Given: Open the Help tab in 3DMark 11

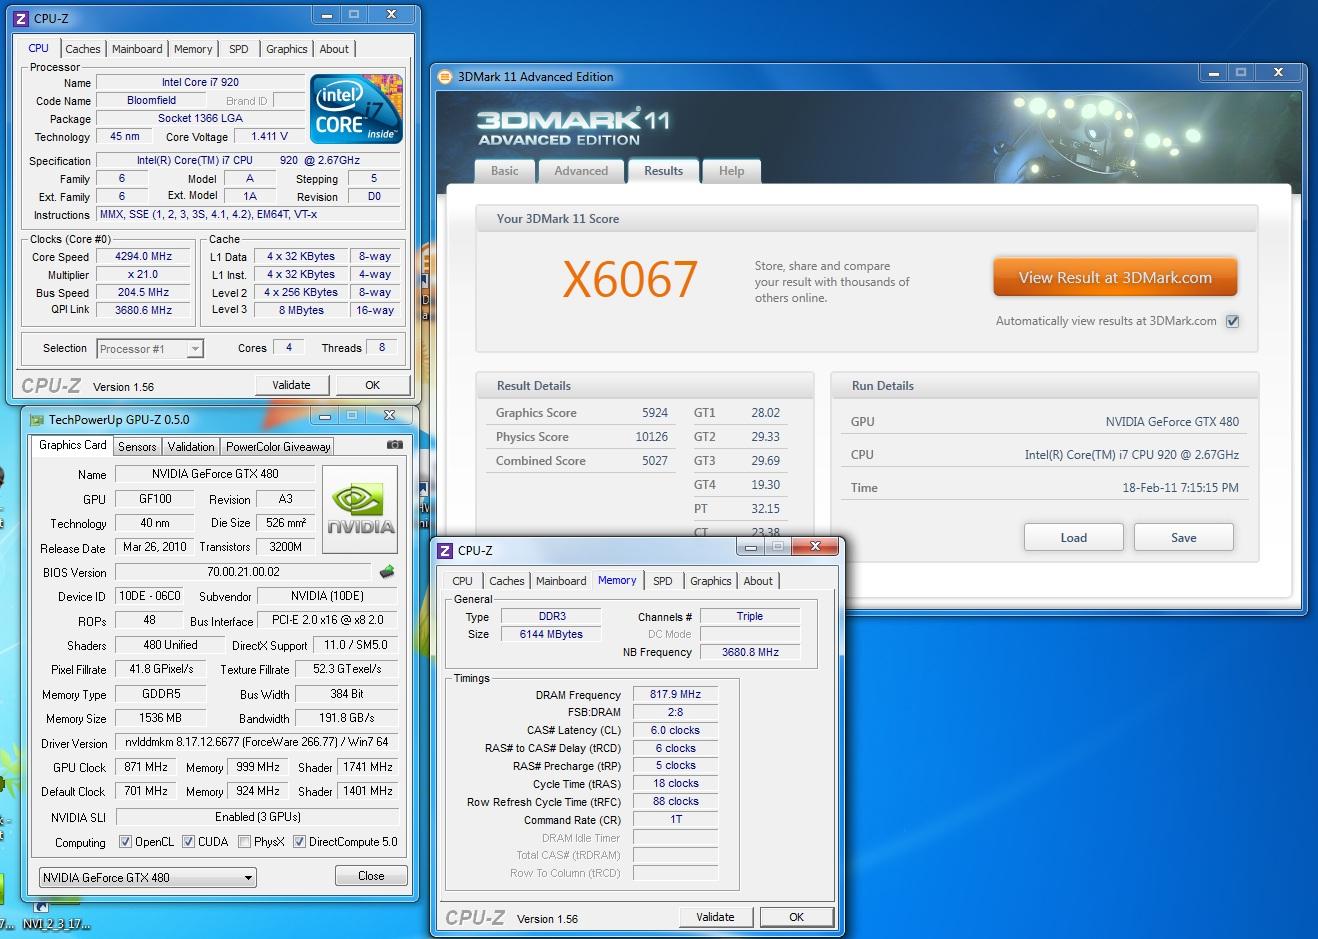Looking at the screenshot, I should pos(731,171).
